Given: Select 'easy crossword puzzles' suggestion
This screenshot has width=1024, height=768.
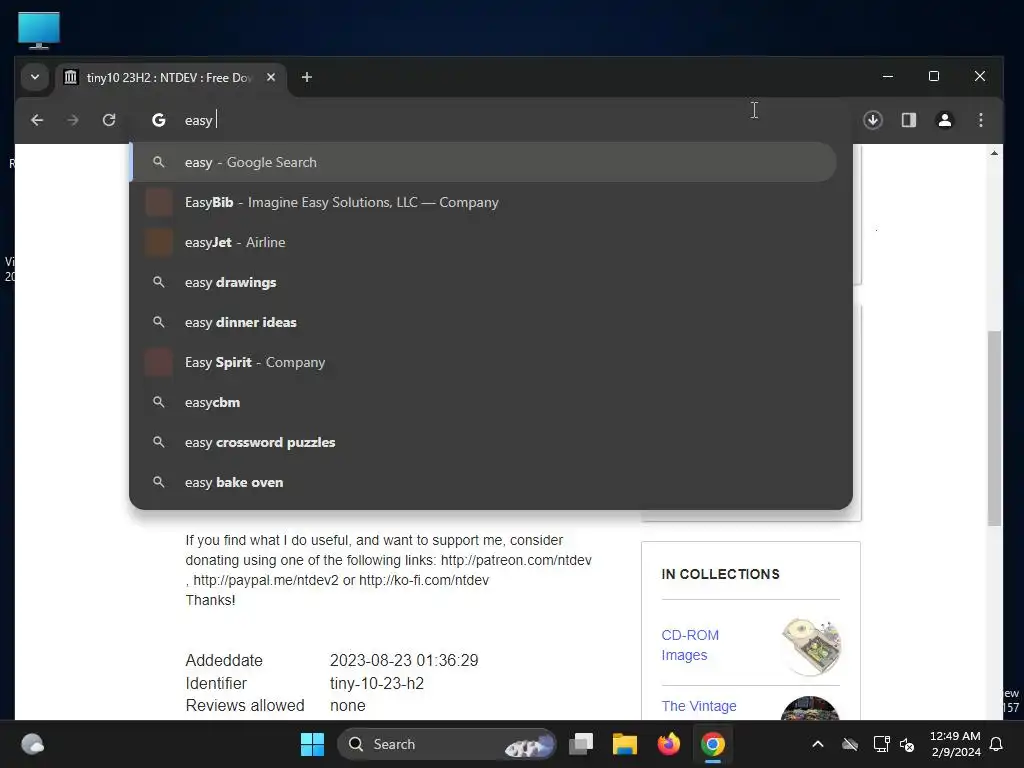Looking at the screenshot, I should 483,442.
